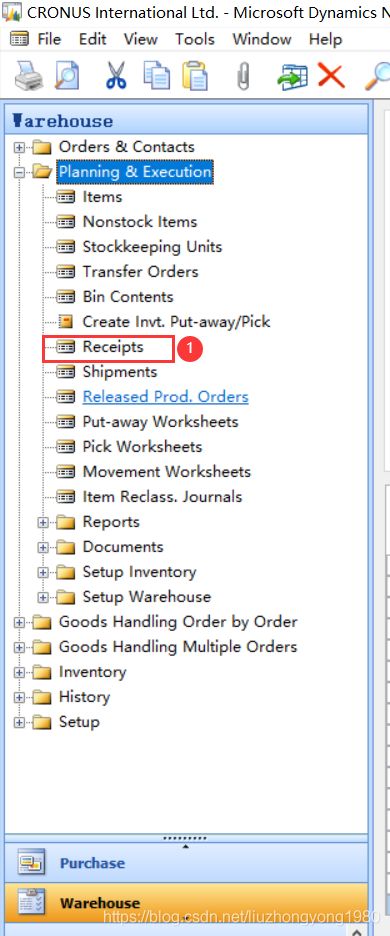The width and height of the screenshot is (390, 936).
Task: Expand the bottom Setup folder
Action: coord(20,722)
